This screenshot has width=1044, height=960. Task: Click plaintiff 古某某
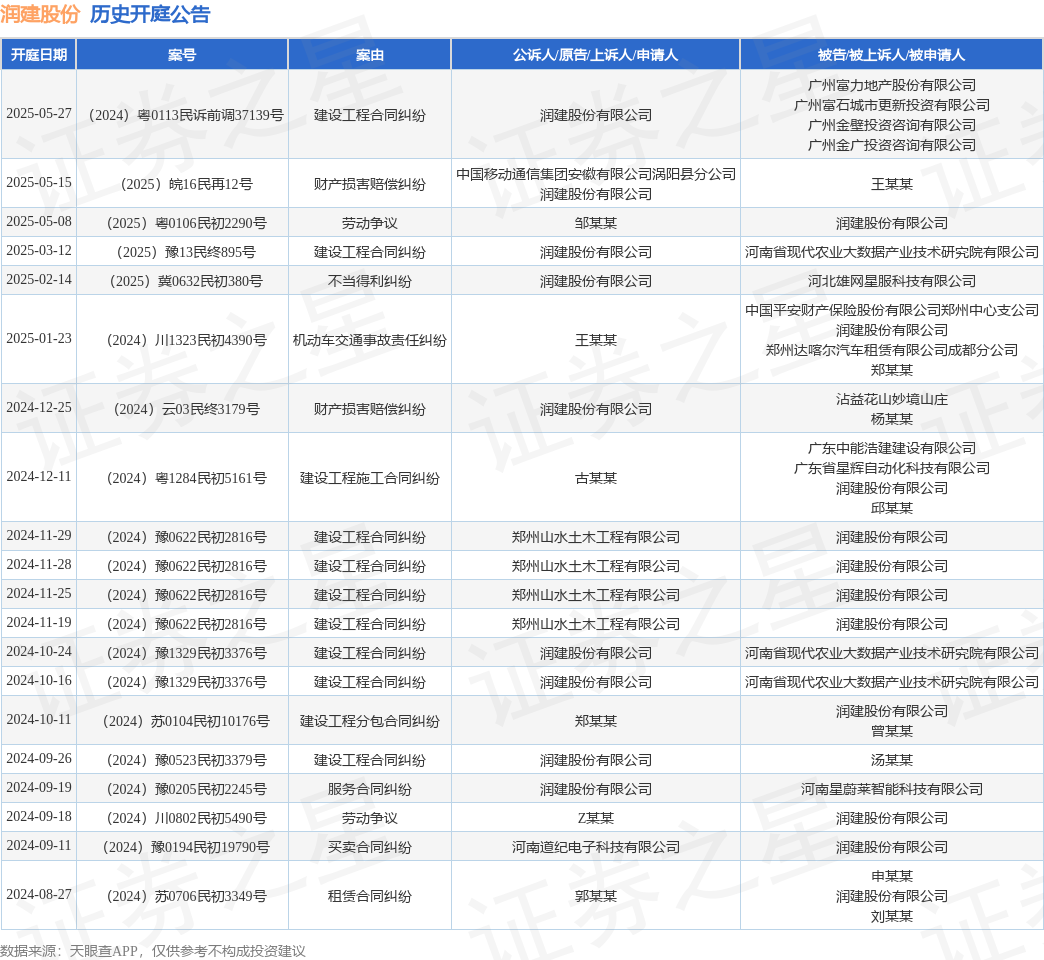[596, 478]
